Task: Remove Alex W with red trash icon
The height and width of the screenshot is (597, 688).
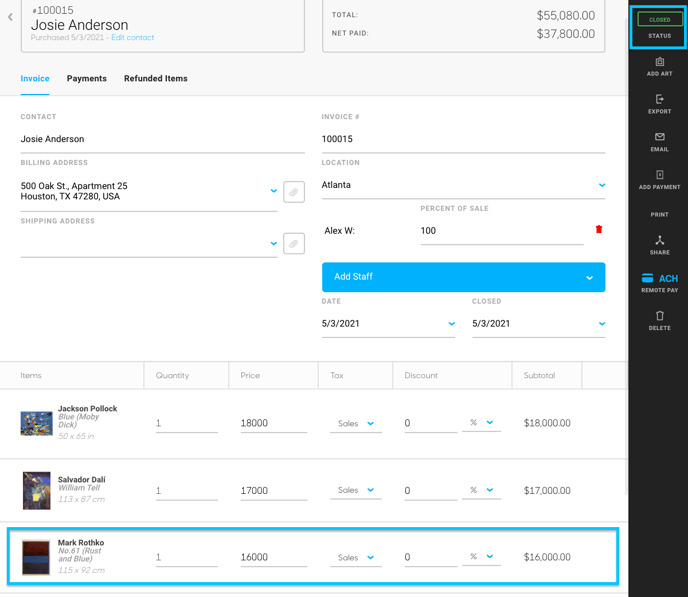Action: coord(598,229)
